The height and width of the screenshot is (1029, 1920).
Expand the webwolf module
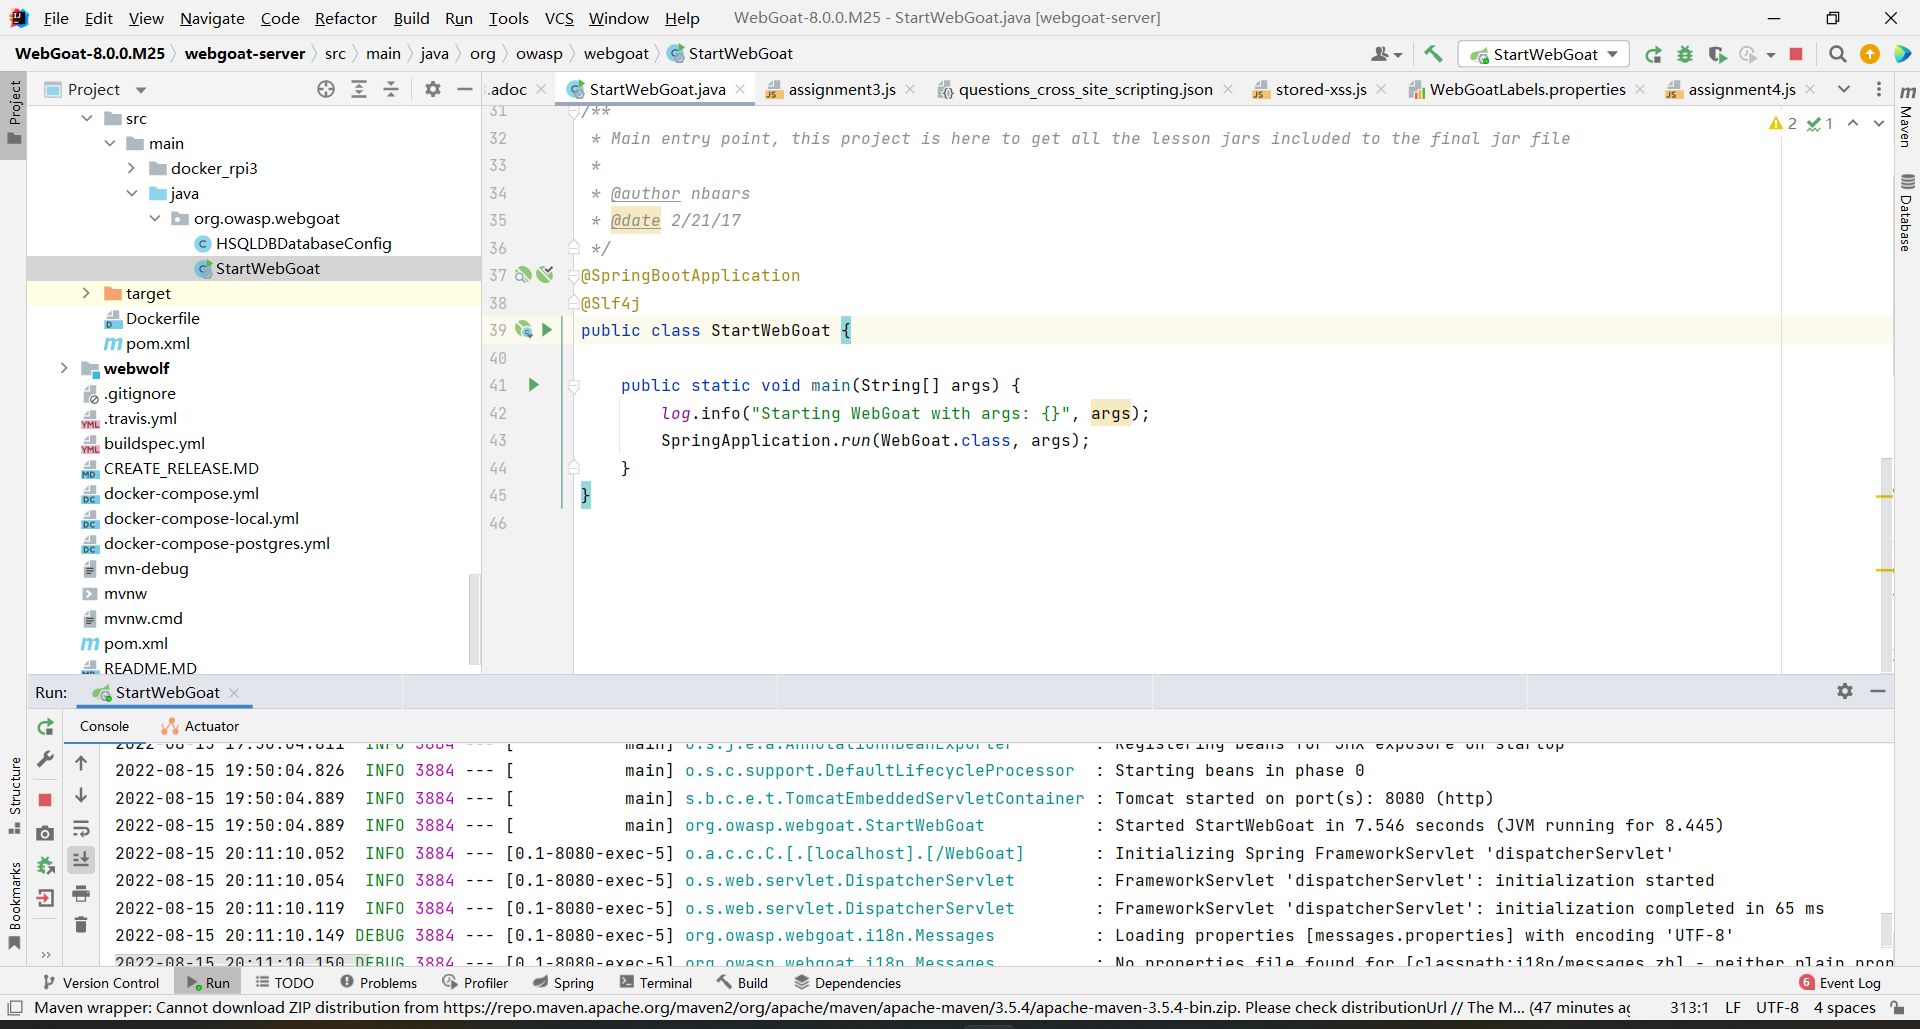(64, 368)
